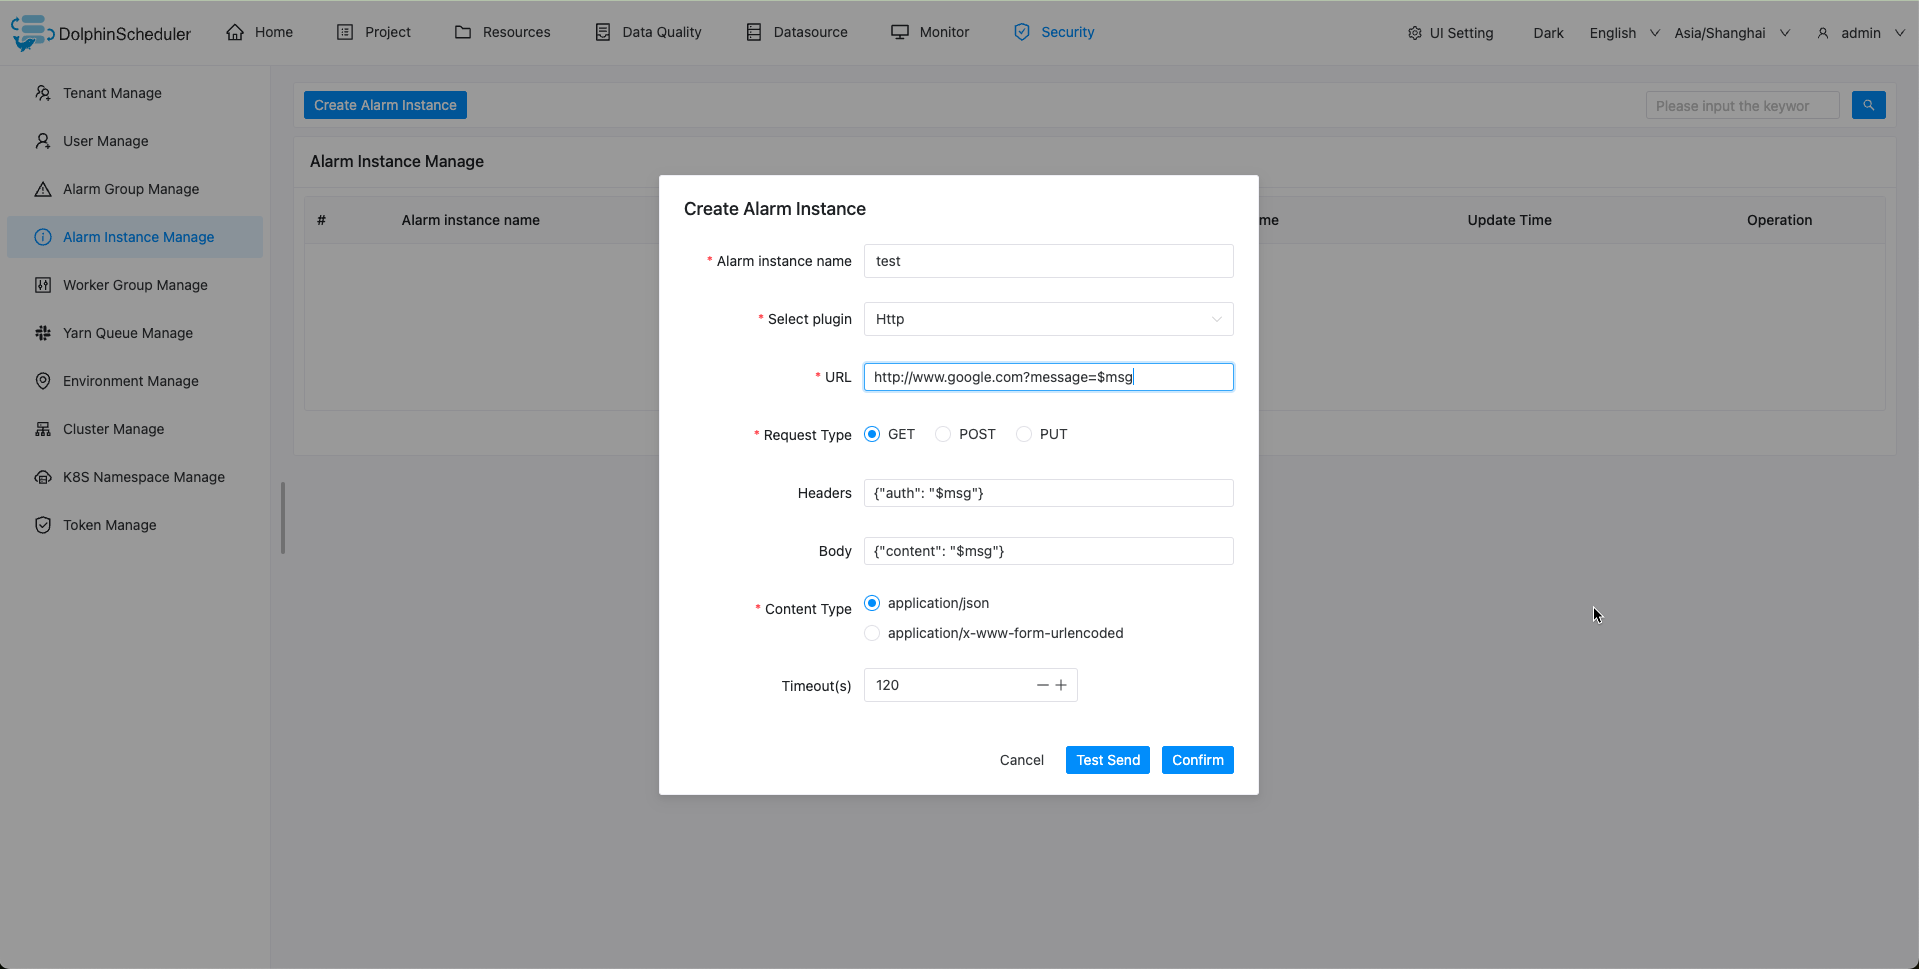Select the POST request type
1919x969 pixels.
point(943,434)
